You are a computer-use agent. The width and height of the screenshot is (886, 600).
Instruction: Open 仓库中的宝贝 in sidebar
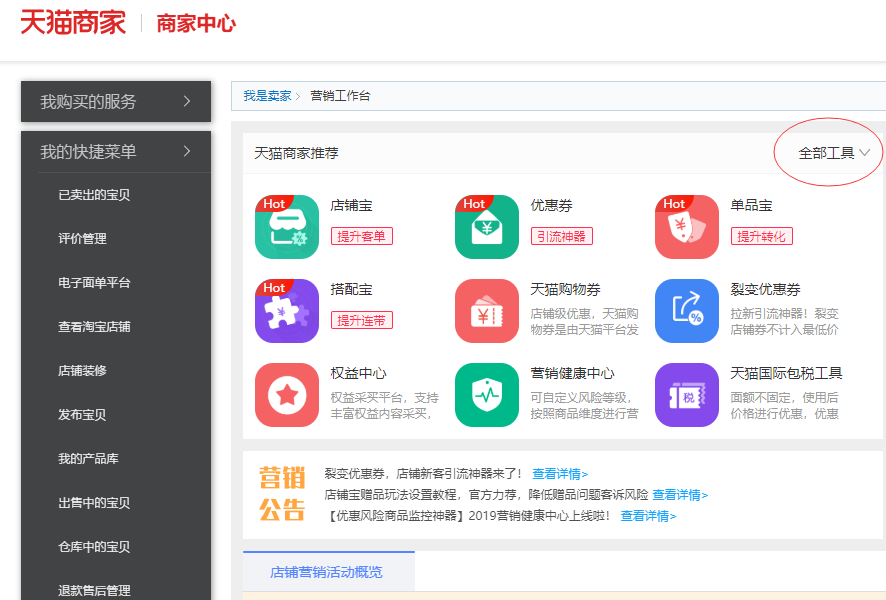pos(94,547)
